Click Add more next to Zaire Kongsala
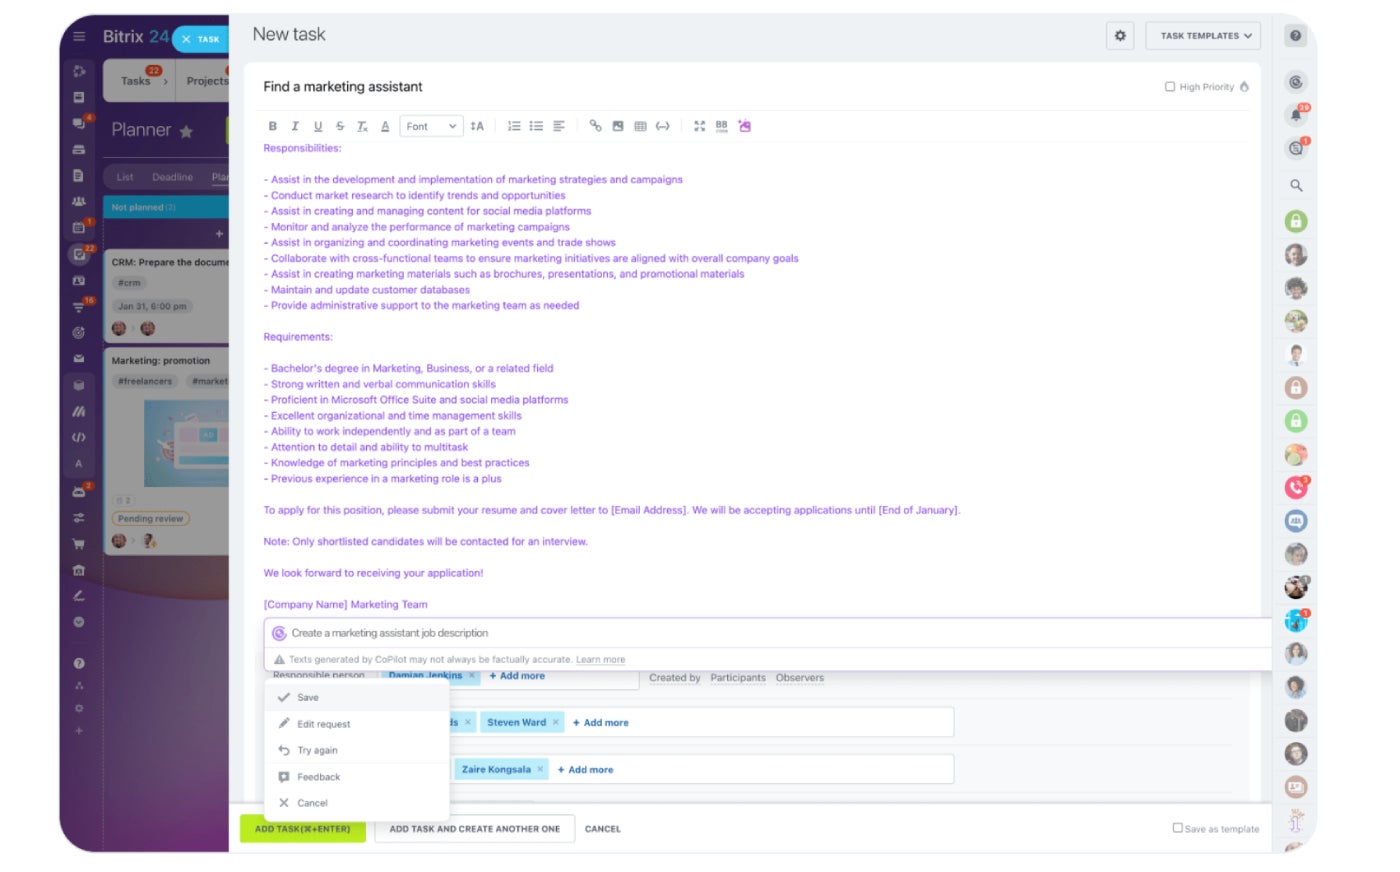 point(585,770)
